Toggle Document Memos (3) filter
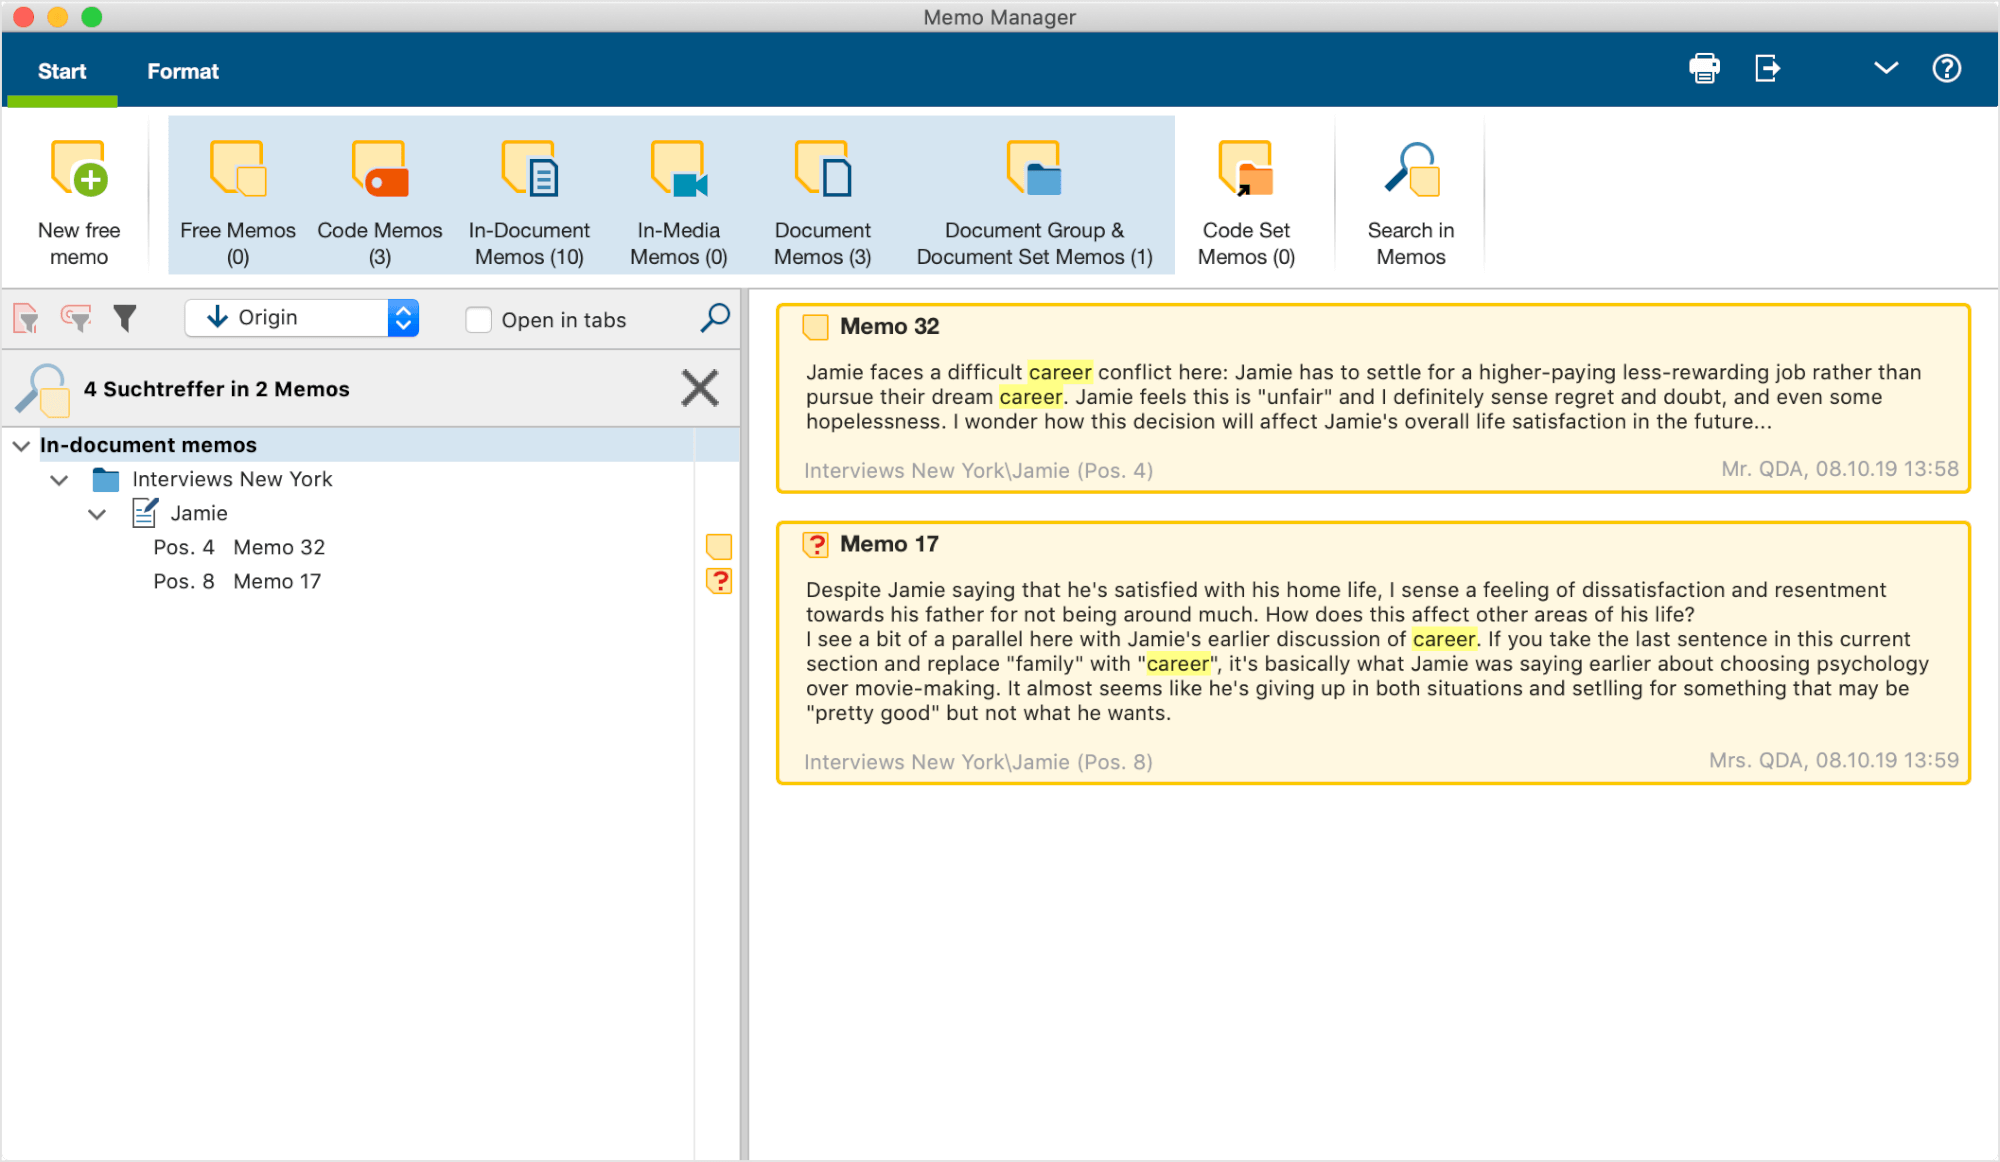The height and width of the screenshot is (1162, 2000). pos(823,202)
